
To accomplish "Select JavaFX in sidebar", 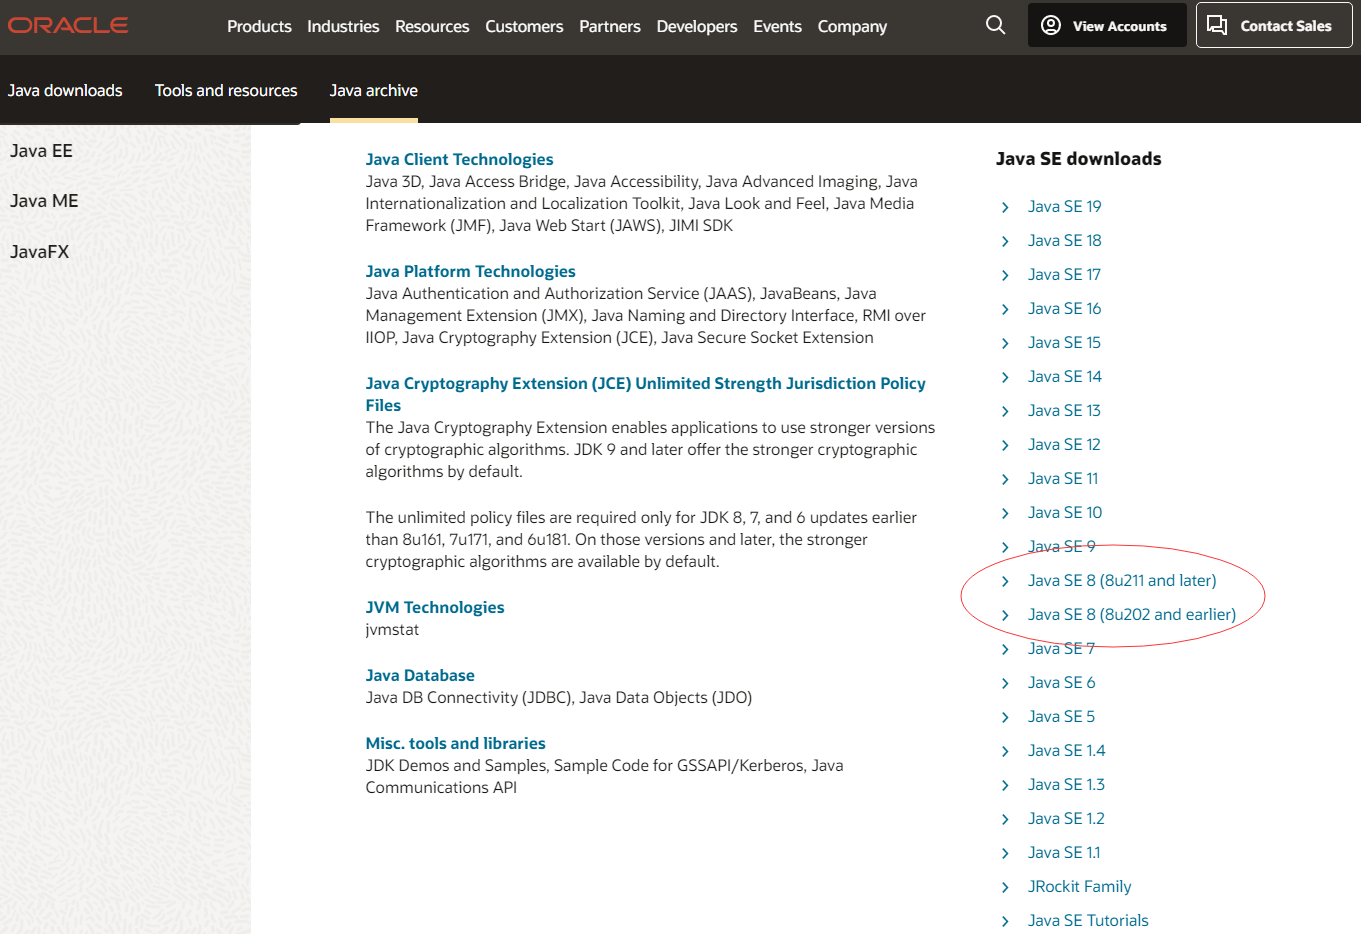I will (39, 252).
